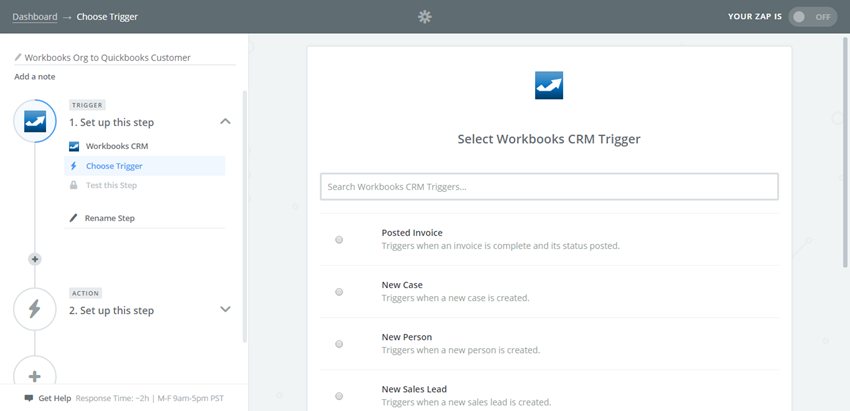This screenshot has height=411, width=850.
Task: Select the New Person radio button
Action: (x=339, y=344)
